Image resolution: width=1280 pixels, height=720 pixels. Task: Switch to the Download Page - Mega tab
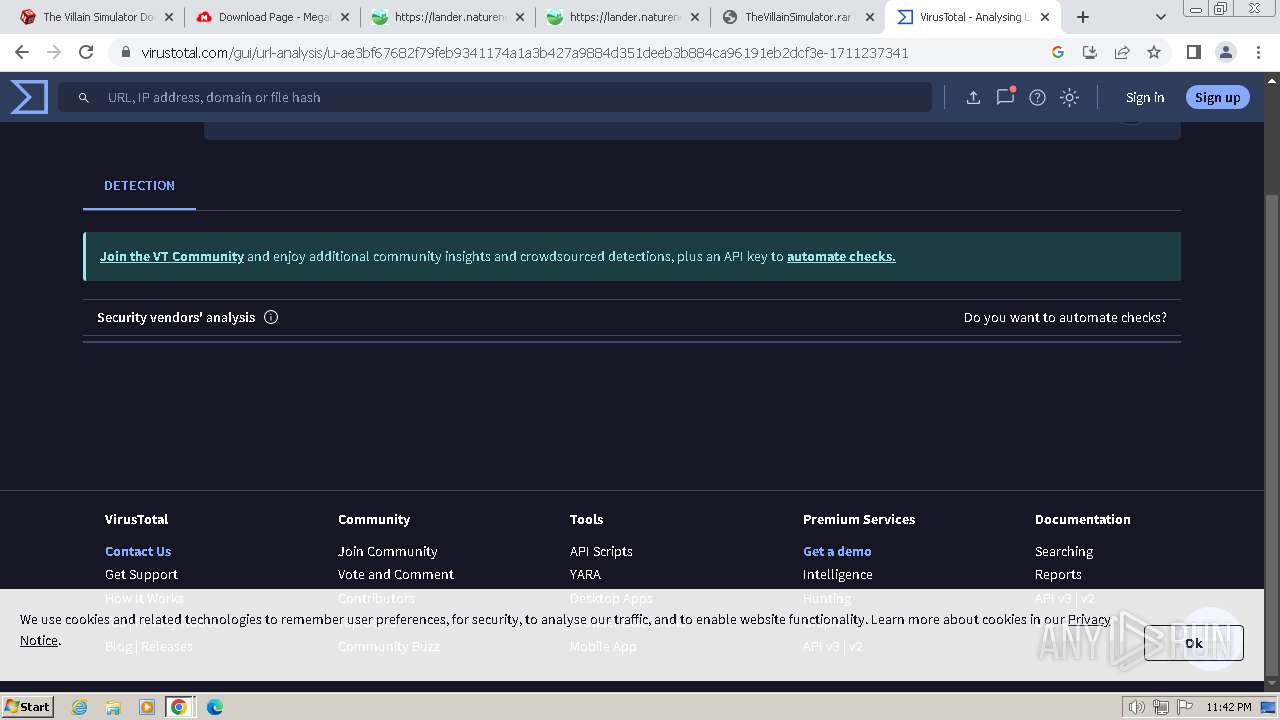click(x=273, y=17)
